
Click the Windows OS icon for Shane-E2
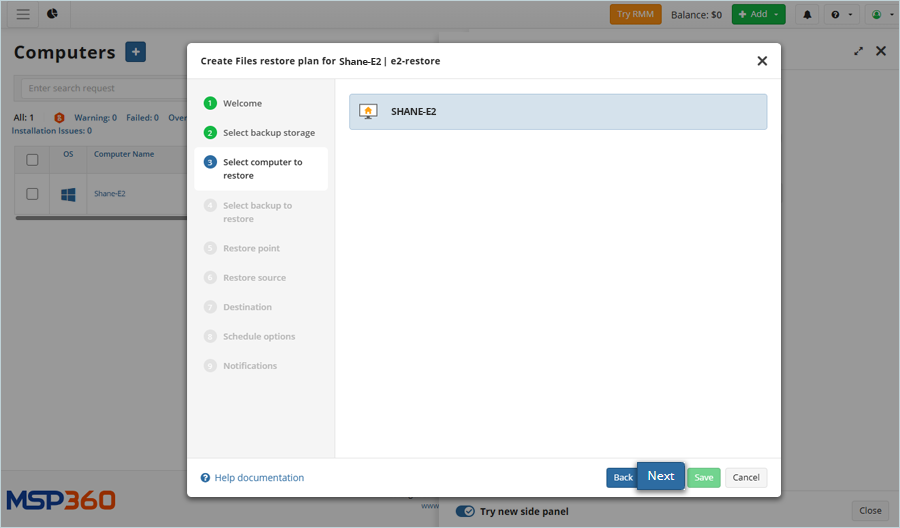click(68, 194)
